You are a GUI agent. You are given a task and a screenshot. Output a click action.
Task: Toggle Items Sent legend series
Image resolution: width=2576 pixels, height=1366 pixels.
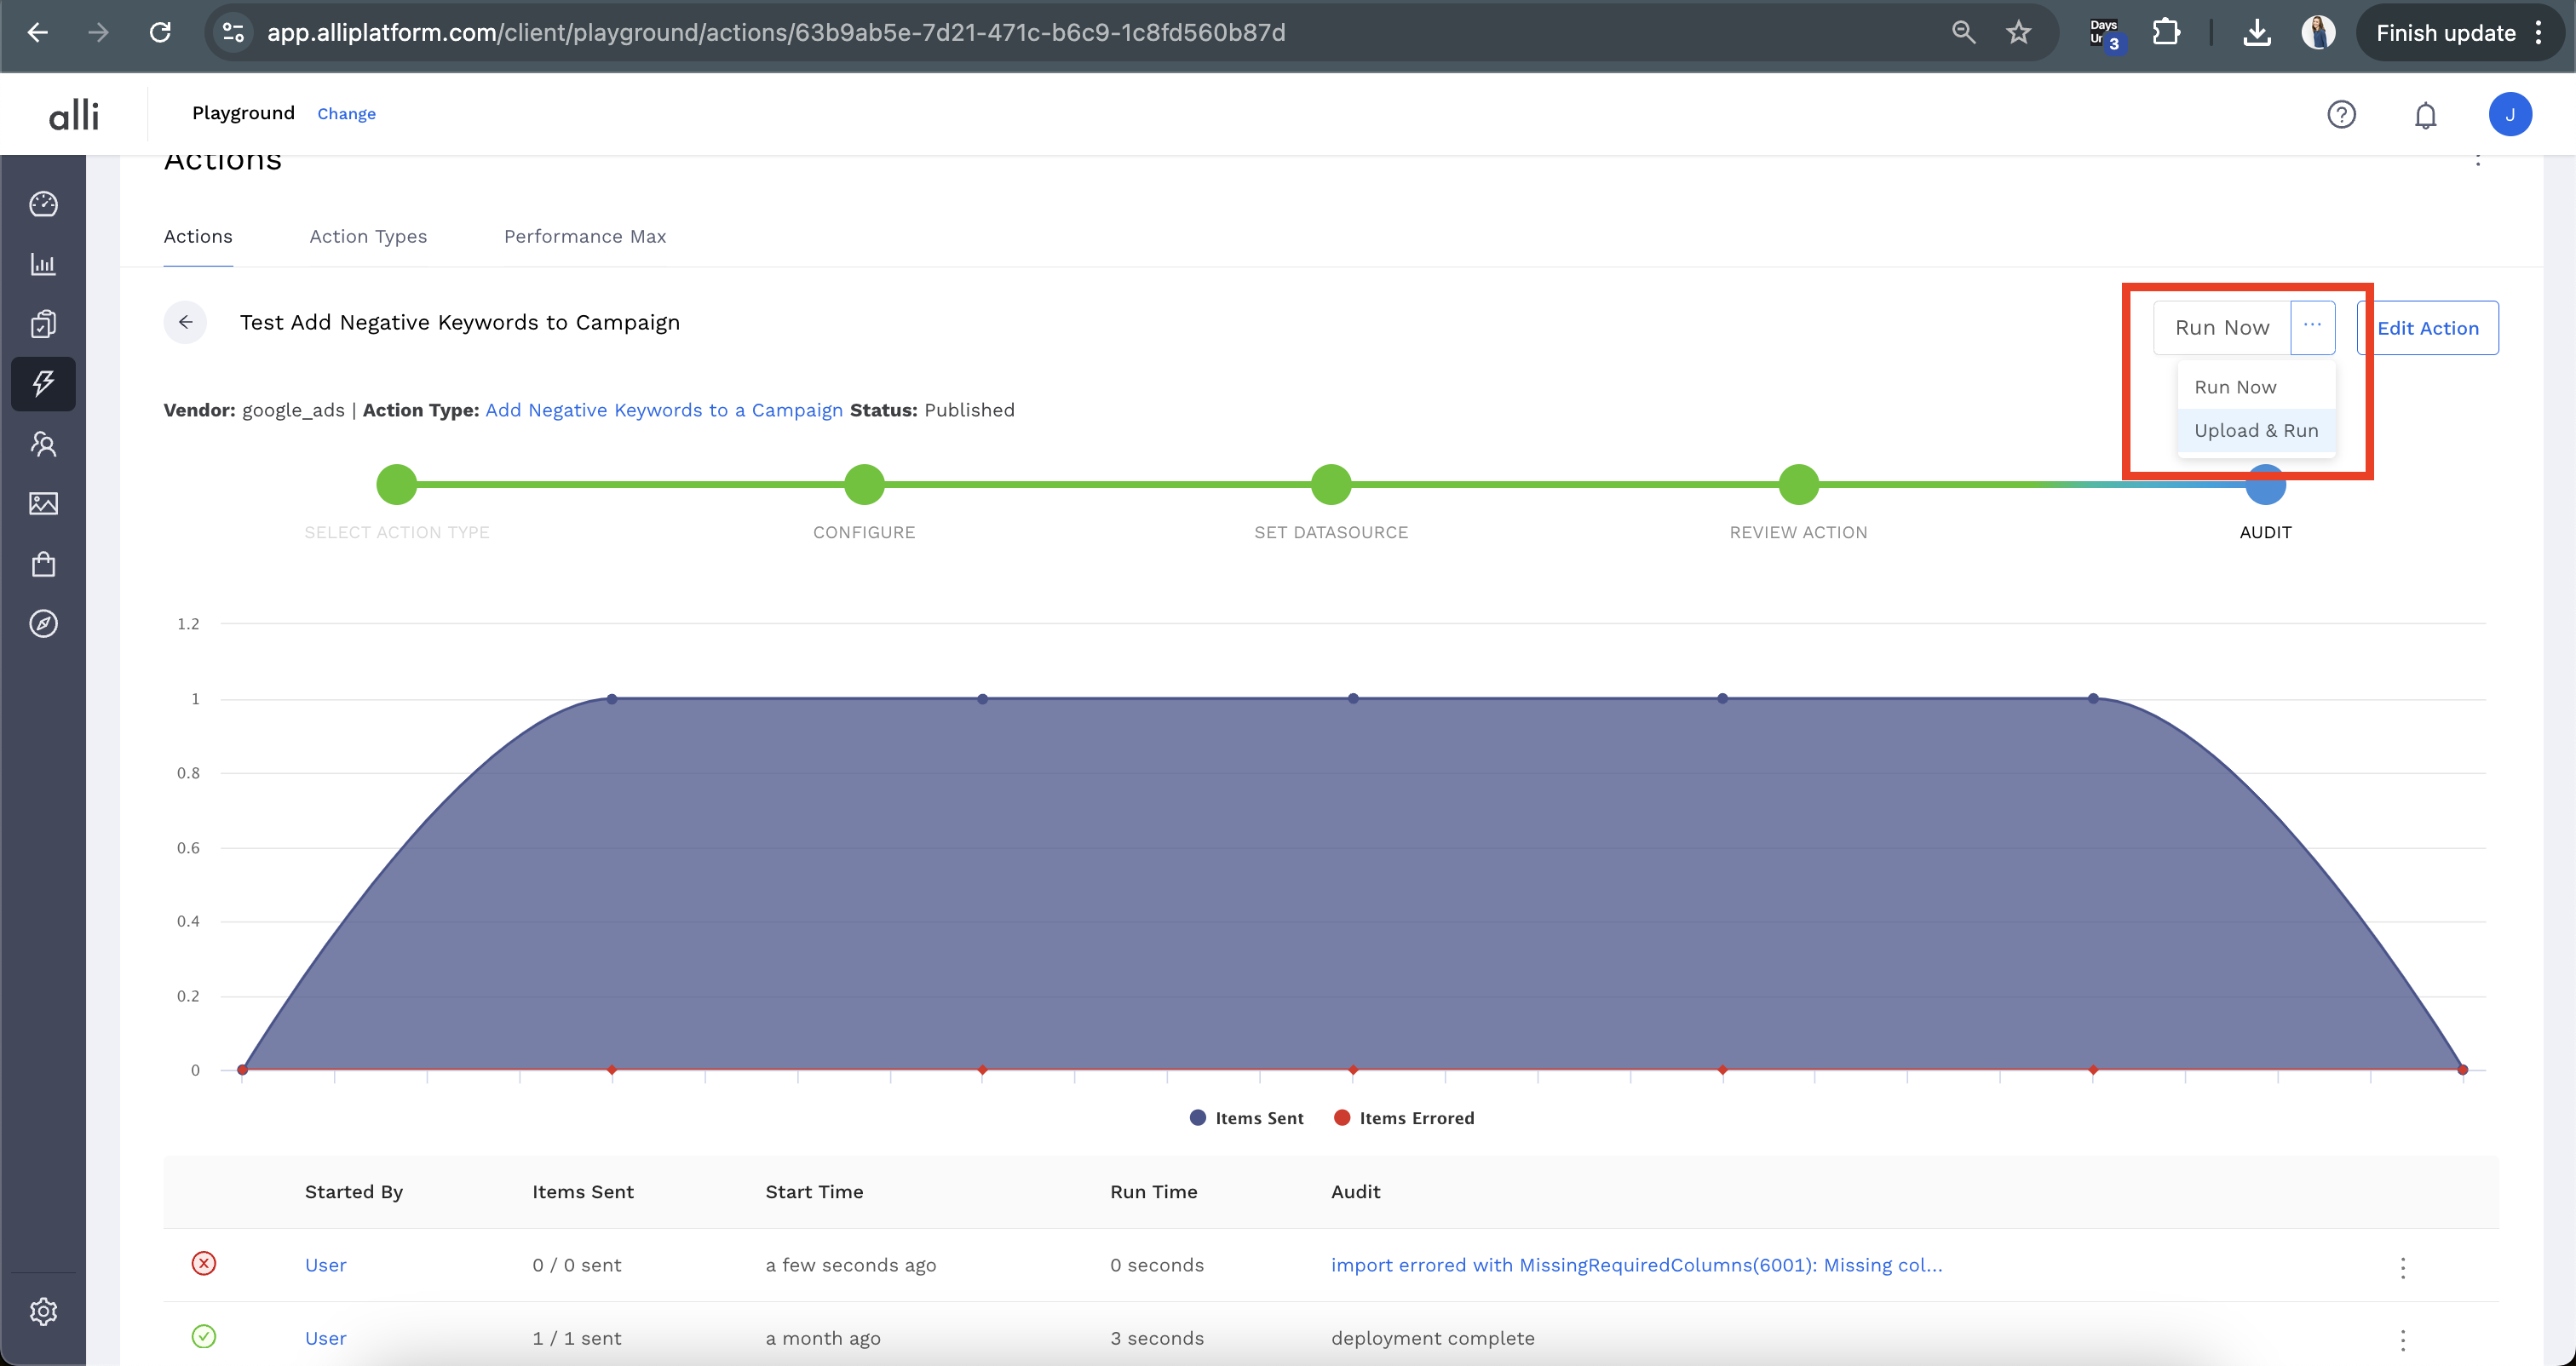click(x=1246, y=1118)
